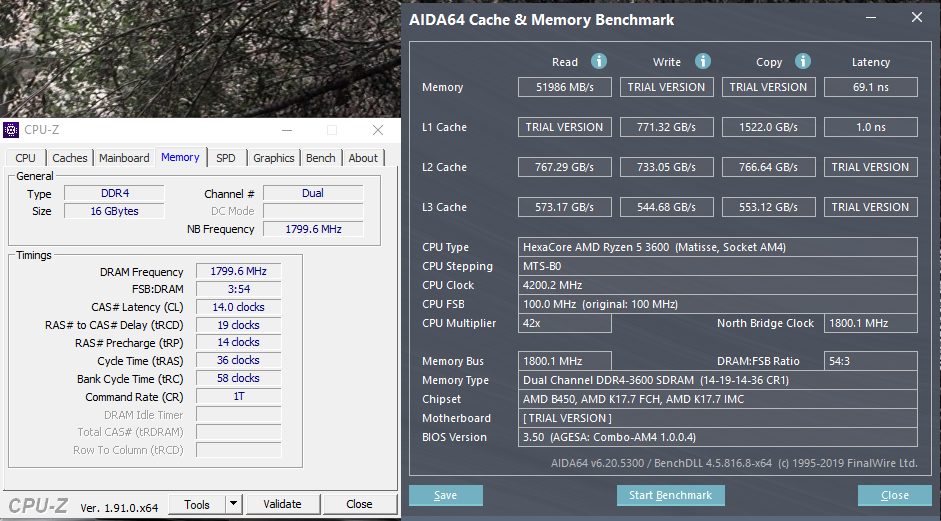Click the Memory Latency 69.1 ns field
Viewport: 941px width, 521px height.
tap(871, 87)
